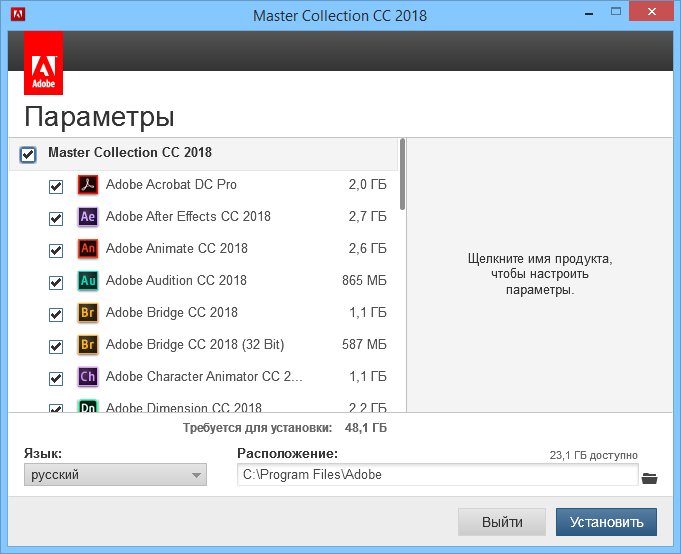This screenshot has width=681, height=554.
Task: Toggle the Adobe Character Animator checkbox
Action: [56, 378]
